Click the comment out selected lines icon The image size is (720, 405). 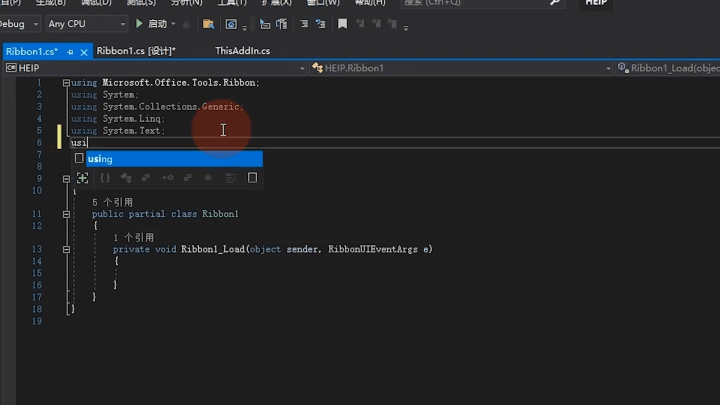[264, 24]
